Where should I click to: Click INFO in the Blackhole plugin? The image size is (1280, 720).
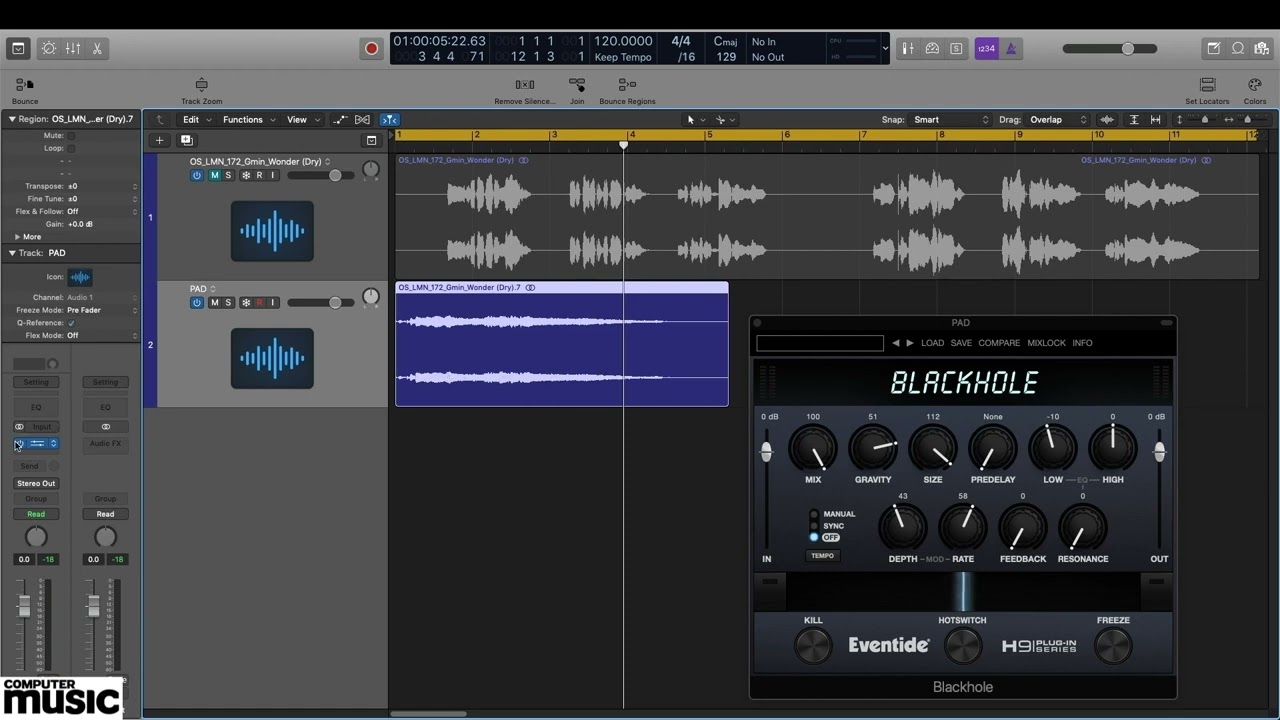(x=1082, y=343)
